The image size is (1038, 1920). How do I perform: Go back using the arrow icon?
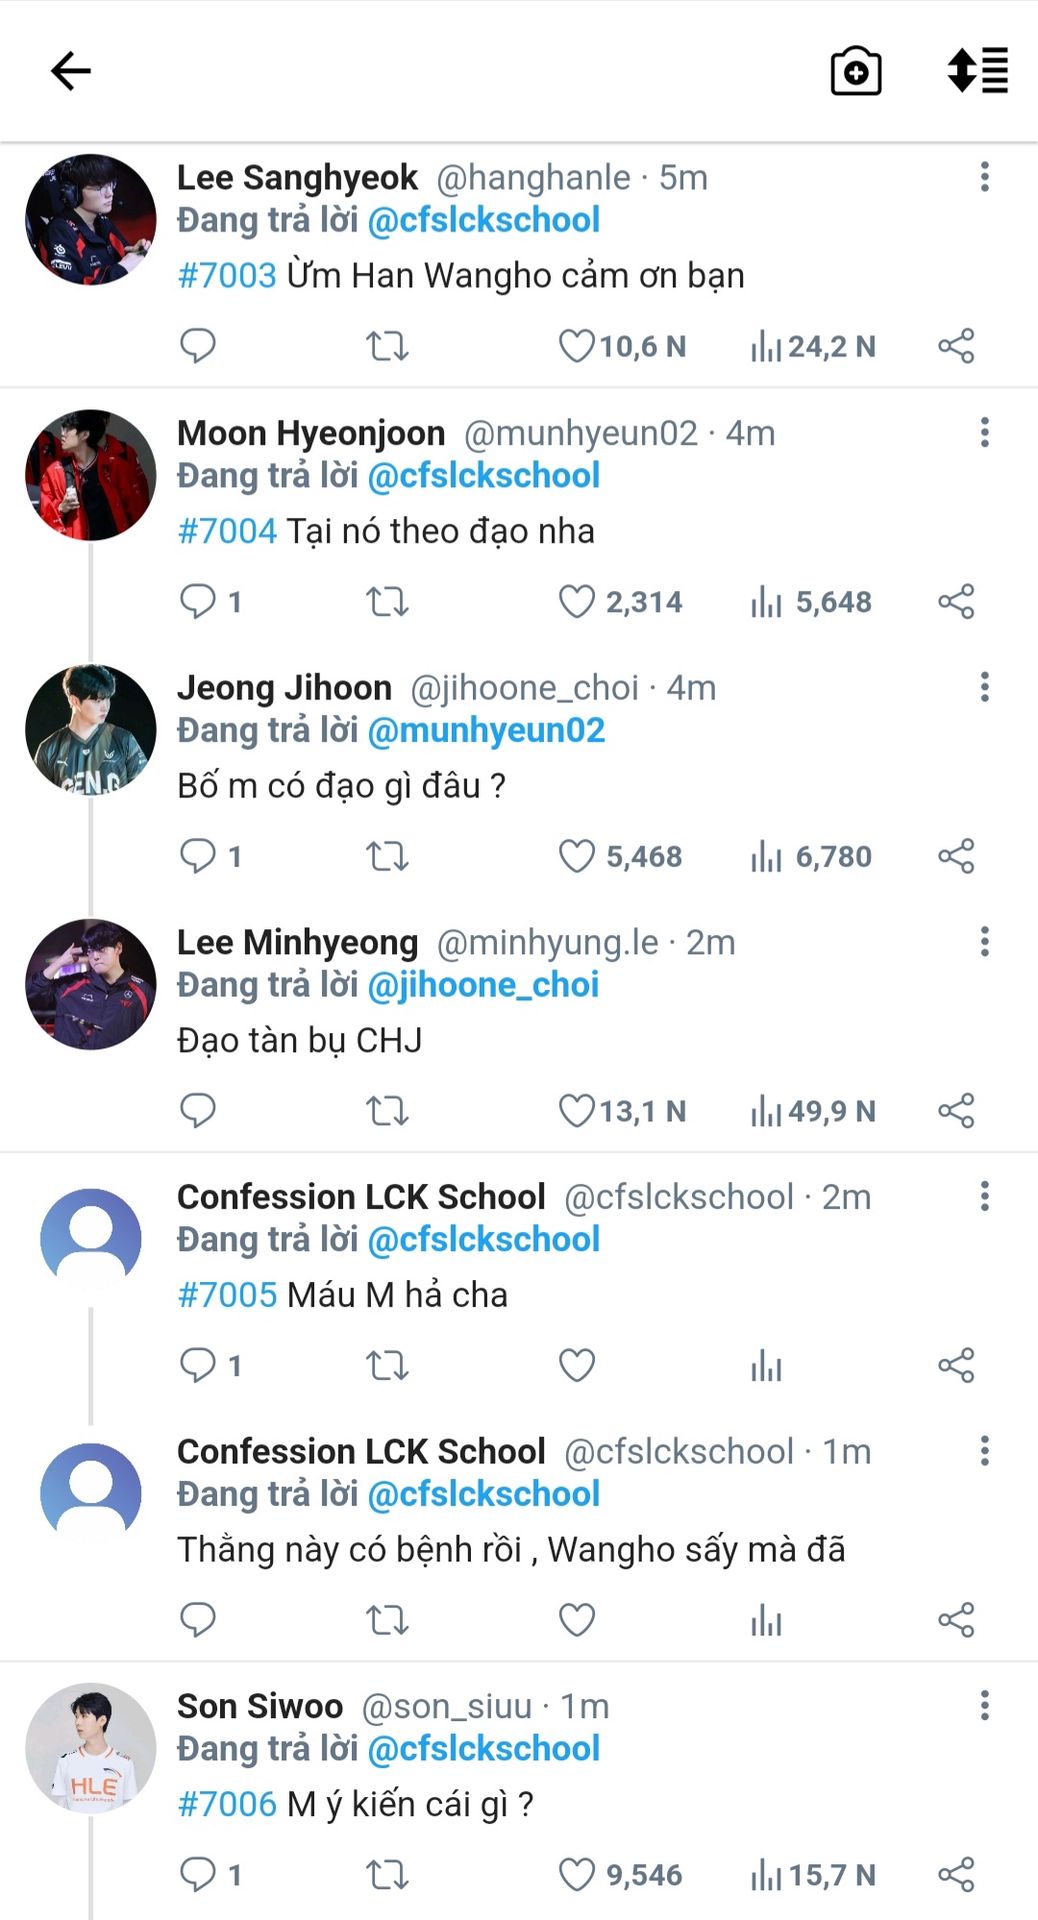(x=71, y=71)
